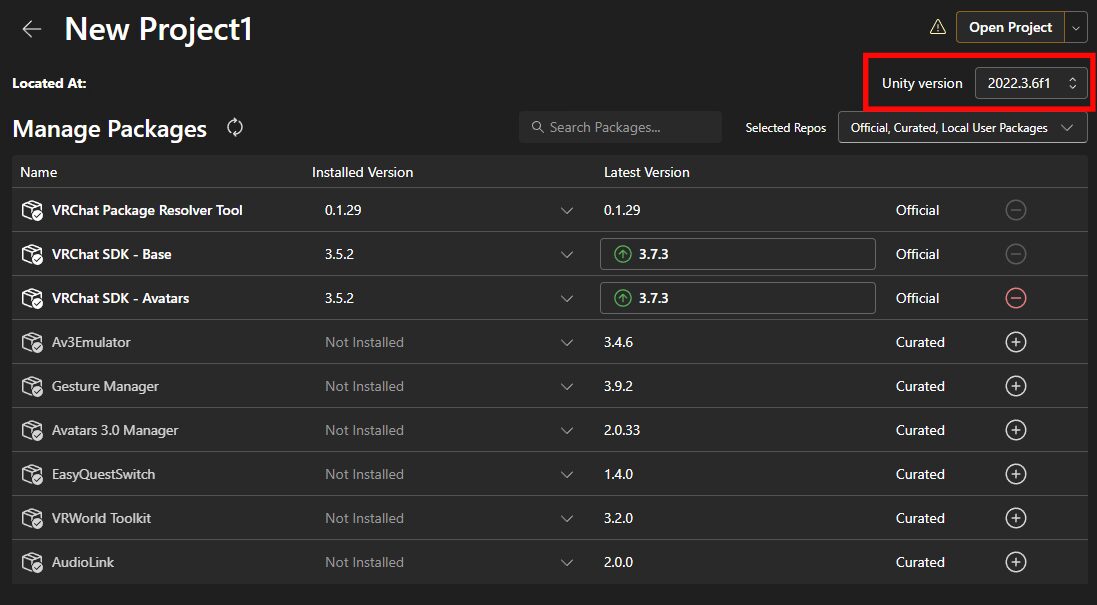Select the AudioLink name text
The height and width of the screenshot is (605, 1097).
[x=83, y=562]
